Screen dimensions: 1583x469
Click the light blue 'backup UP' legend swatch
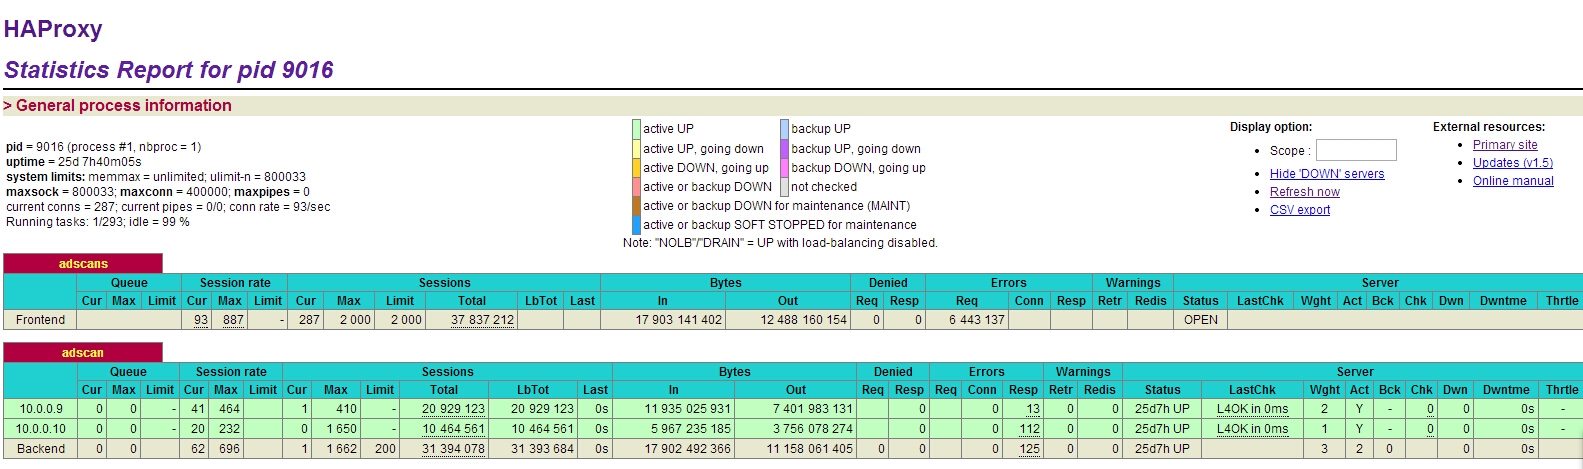pyautogui.click(x=785, y=129)
